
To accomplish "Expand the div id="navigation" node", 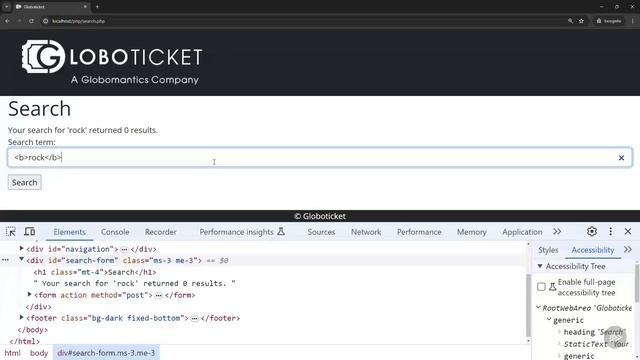I will (x=21, y=248).
